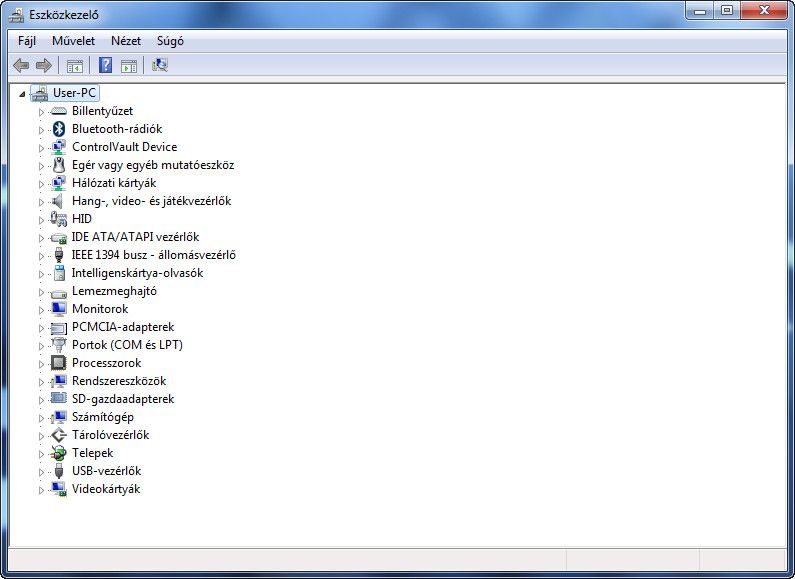The width and height of the screenshot is (795, 579).
Task: Click the mouse icon for Egér vagy egyéb mutatóeszköz
Action: [x=59, y=165]
